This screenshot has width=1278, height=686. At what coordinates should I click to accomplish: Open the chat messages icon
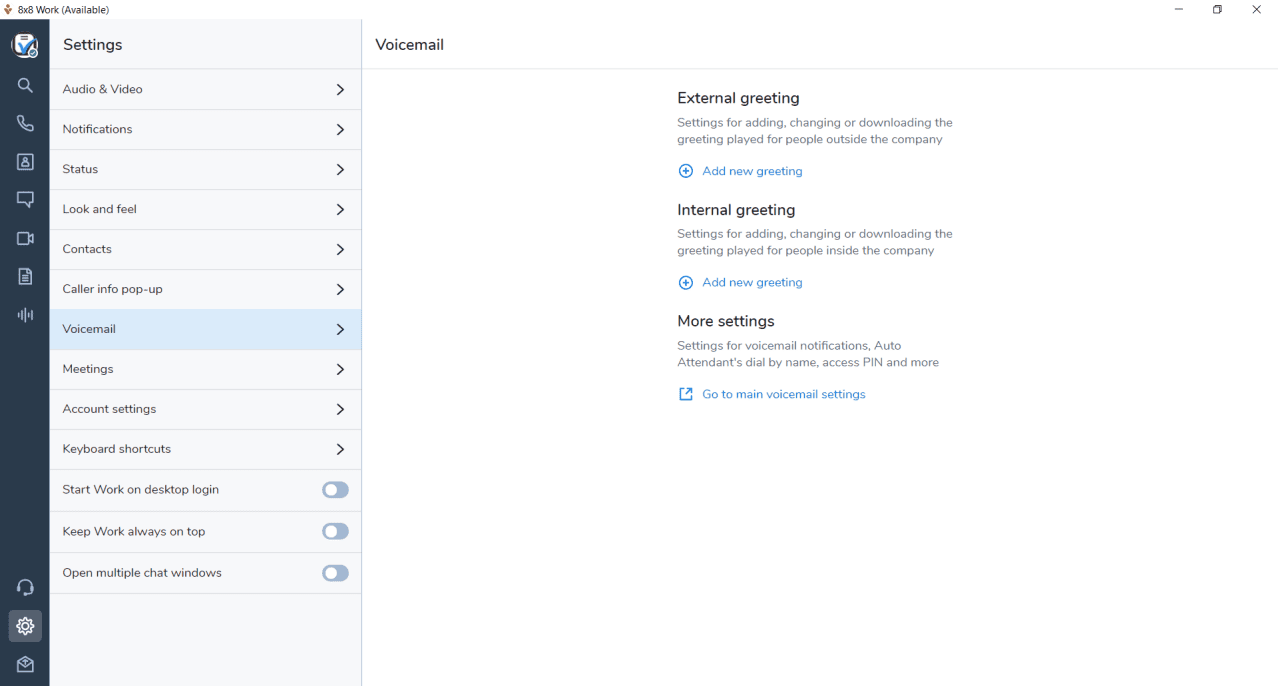(x=25, y=200)
